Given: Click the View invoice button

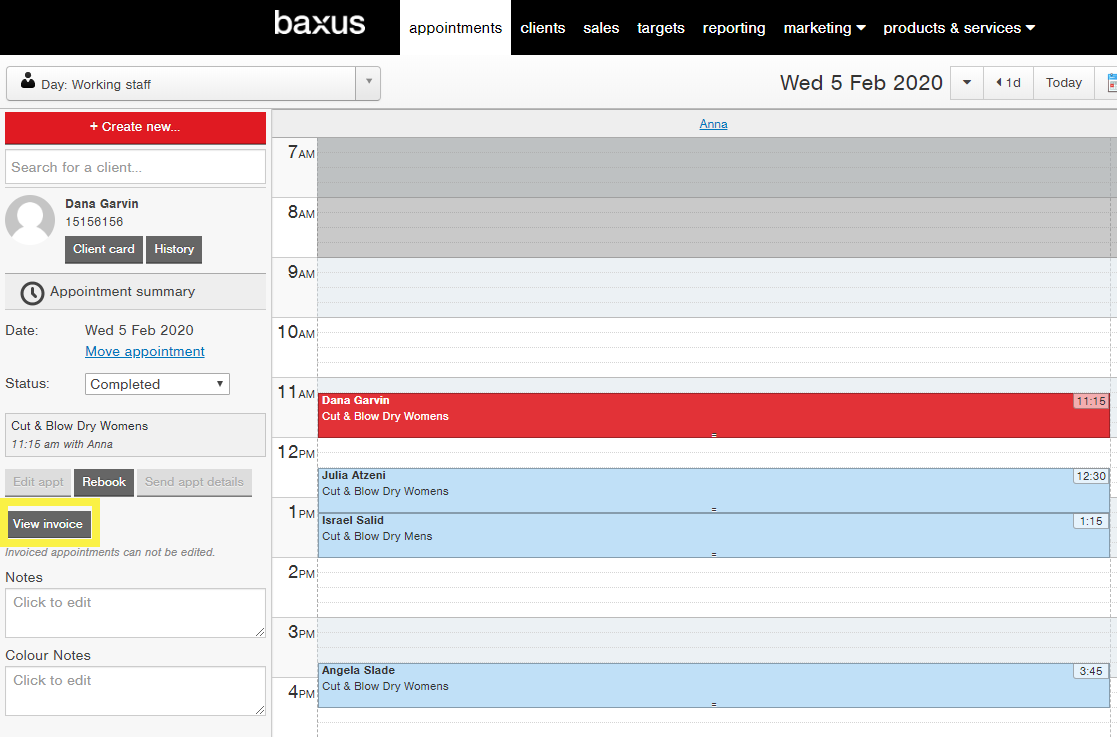Looking at the screenshot, I should click(x=48, y=524).
